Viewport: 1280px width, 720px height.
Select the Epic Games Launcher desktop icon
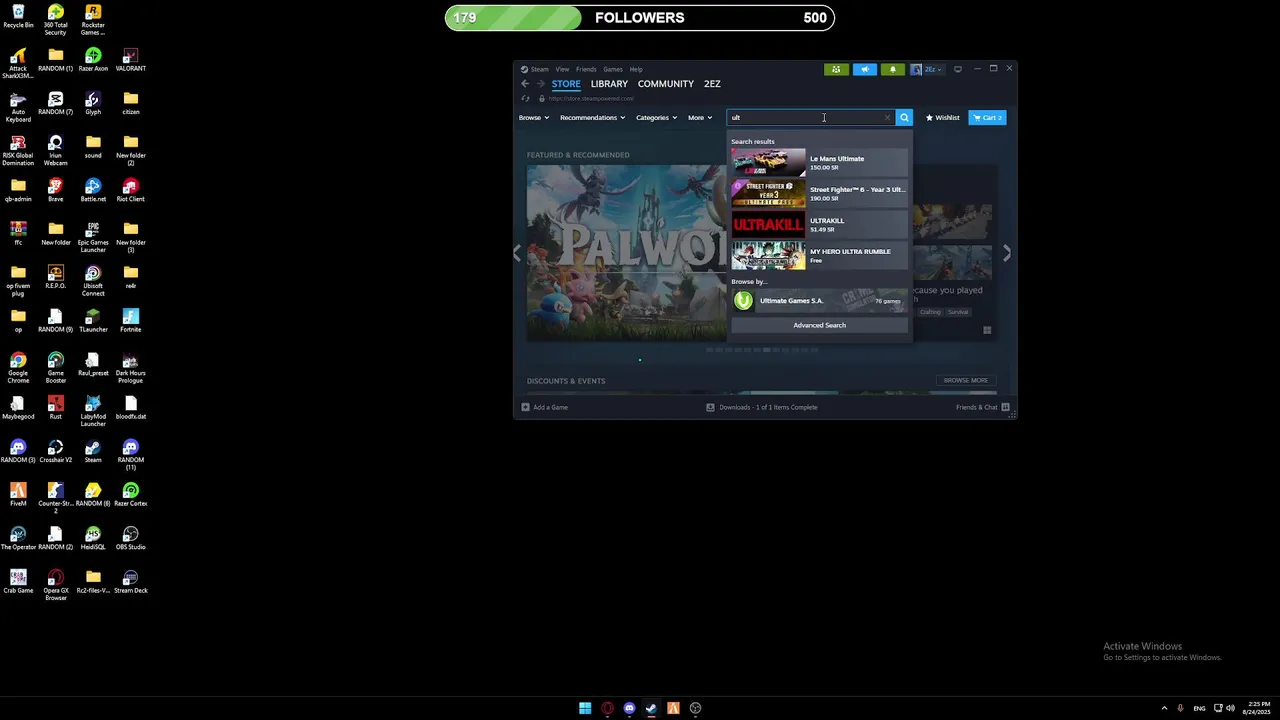click(93, 237)
